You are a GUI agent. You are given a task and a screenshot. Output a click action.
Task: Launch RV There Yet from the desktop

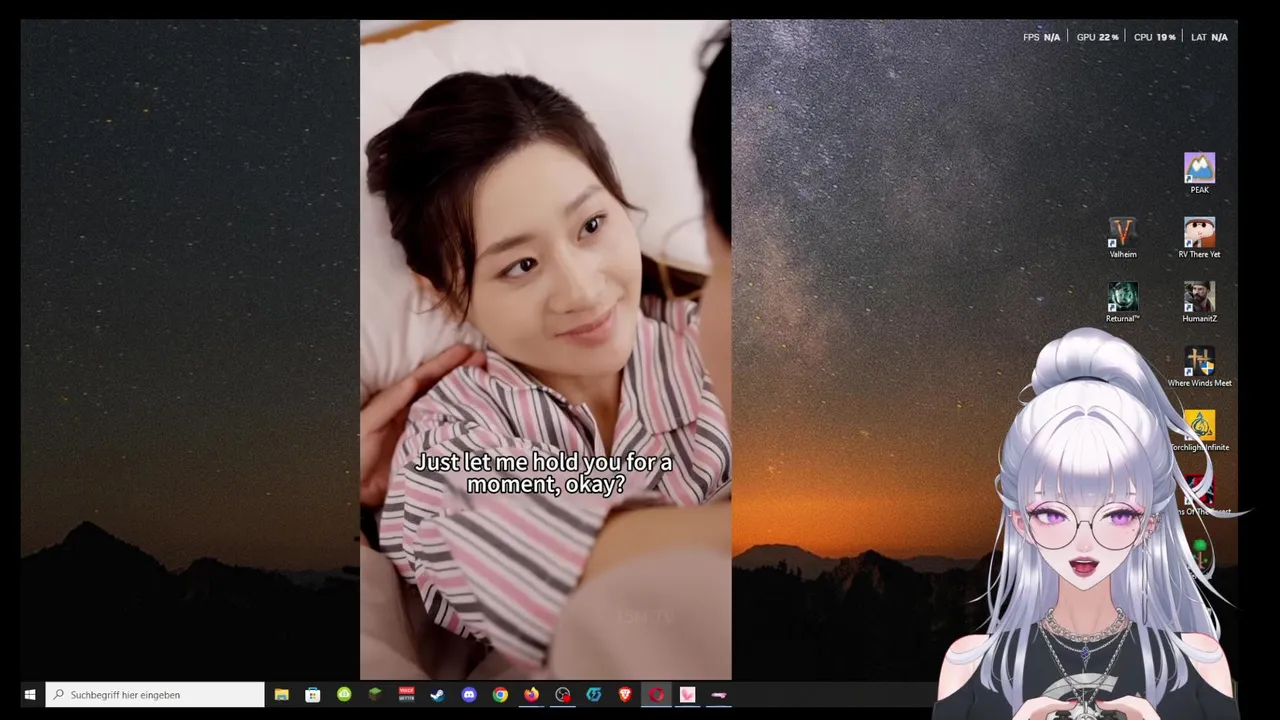[1199, 238]
